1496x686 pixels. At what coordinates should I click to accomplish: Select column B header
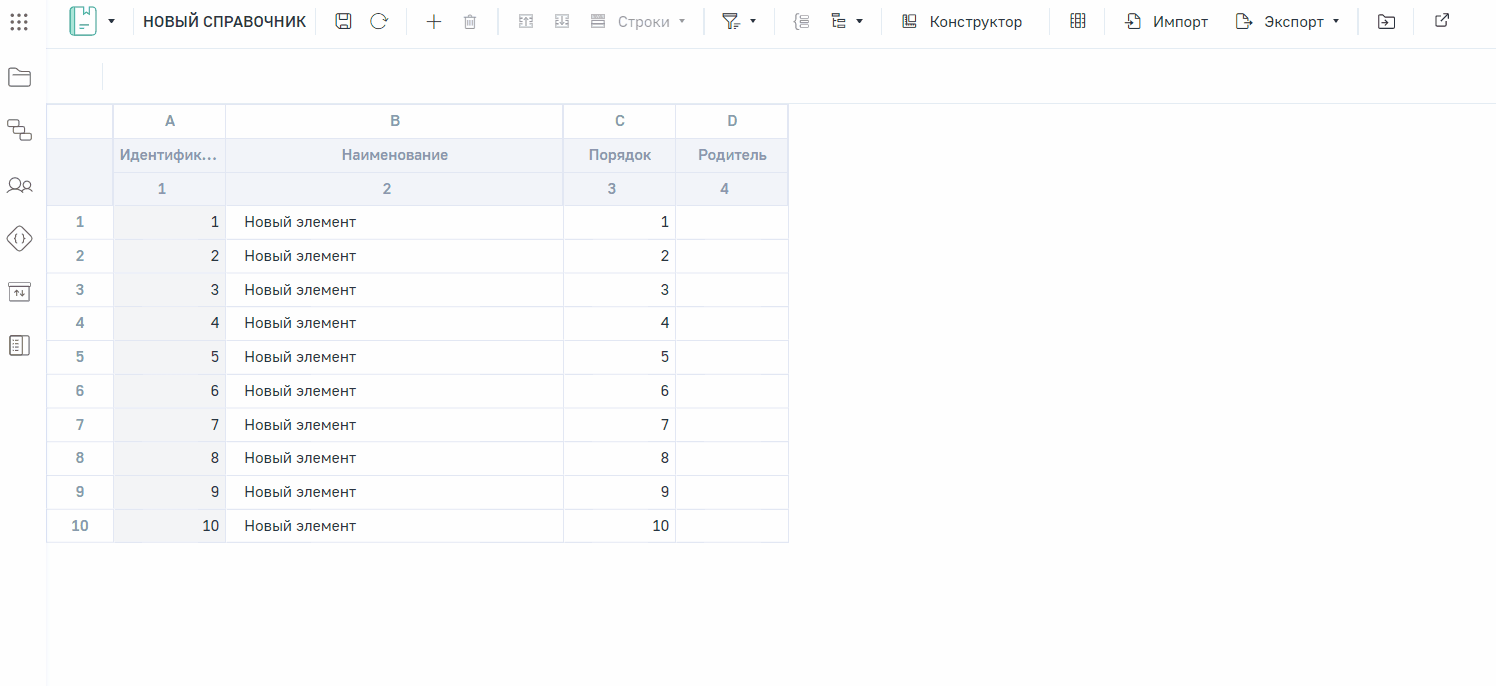coord(395,121)
